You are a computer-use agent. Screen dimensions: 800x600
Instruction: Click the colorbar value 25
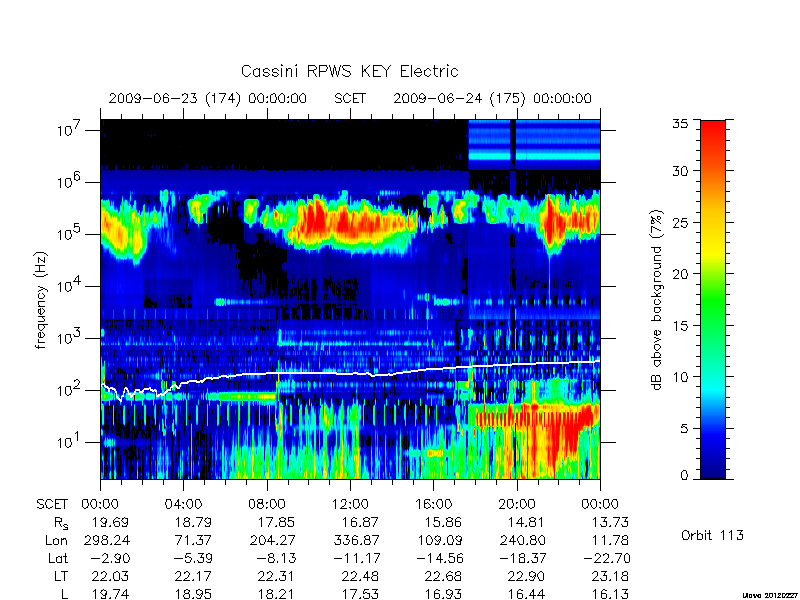[x=683, y=222]
